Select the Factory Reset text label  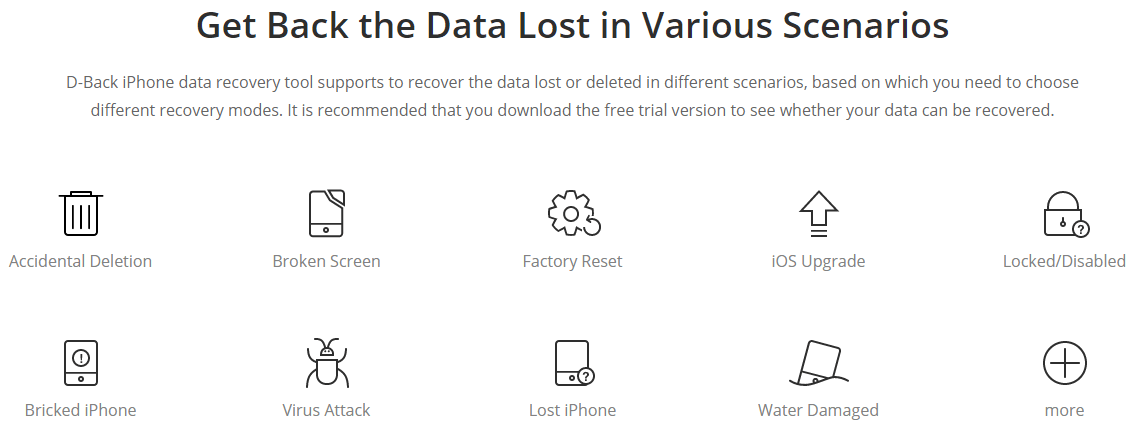[x=572, y=261]
